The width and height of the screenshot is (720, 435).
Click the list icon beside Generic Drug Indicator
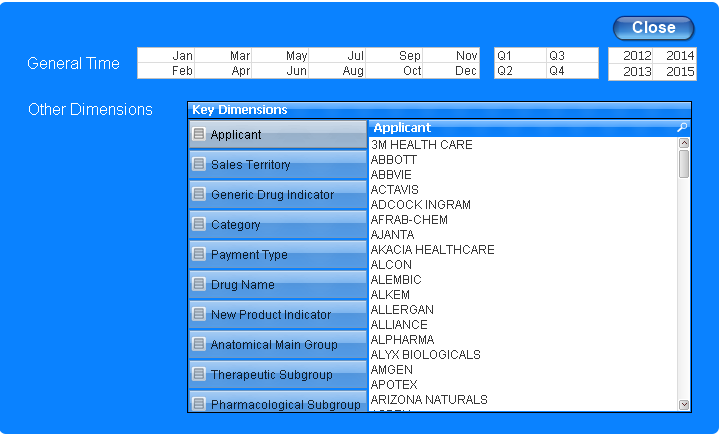[x=199, y=194]
